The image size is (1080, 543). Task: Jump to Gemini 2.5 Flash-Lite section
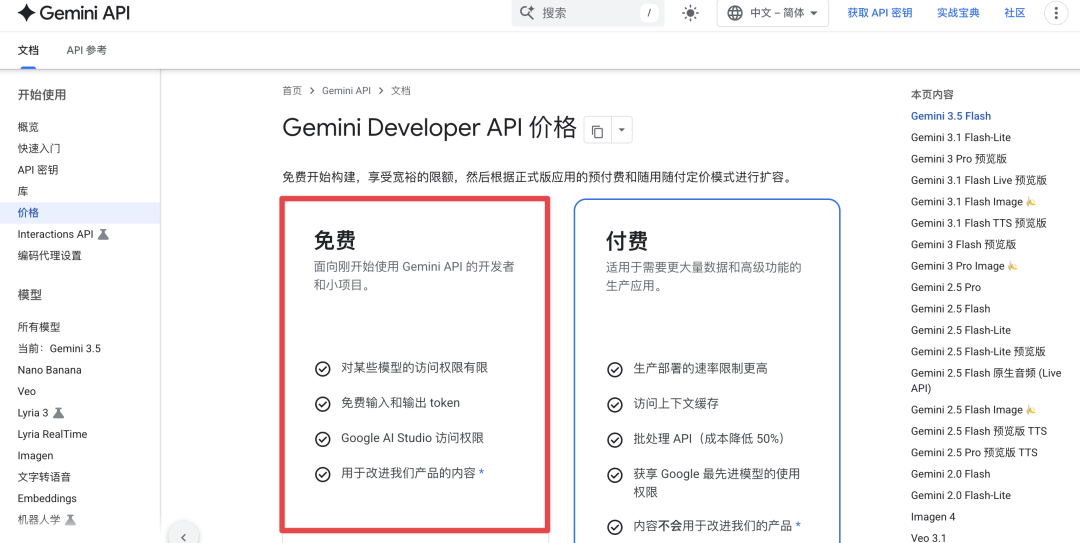click(x=960, y=330)
